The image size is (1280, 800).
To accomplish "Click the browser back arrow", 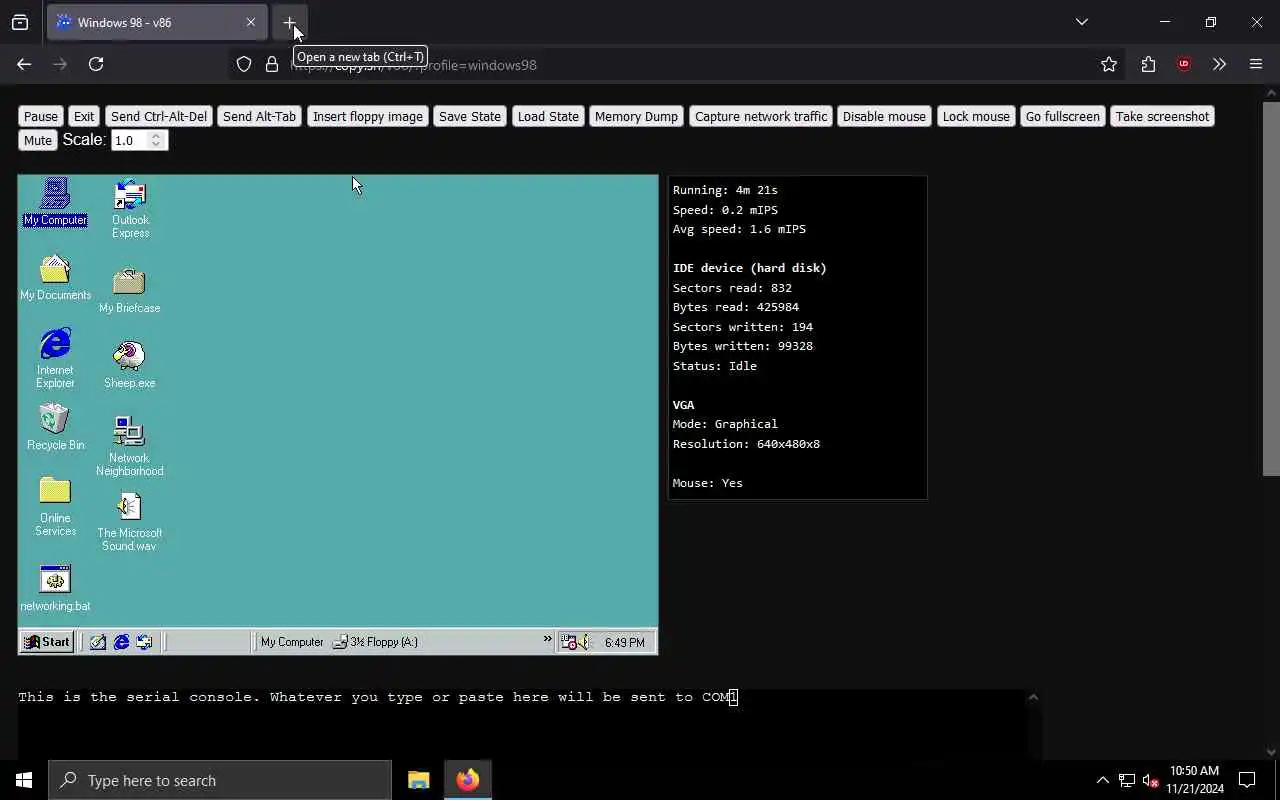I will (x=24, y=64).
